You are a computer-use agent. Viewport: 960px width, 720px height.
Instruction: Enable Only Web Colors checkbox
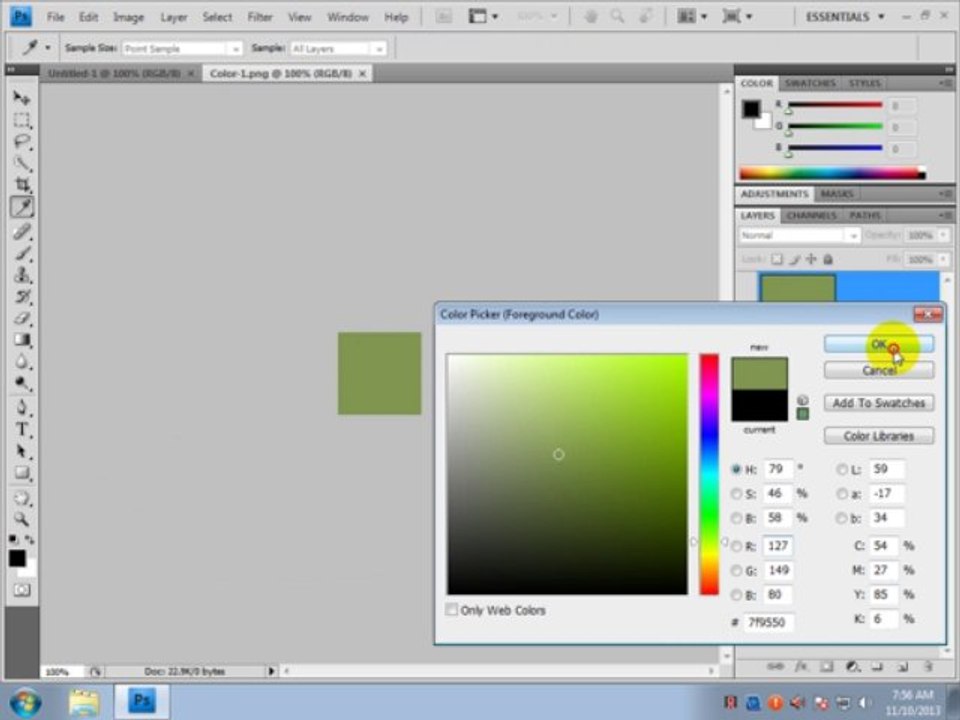(451, 610)
